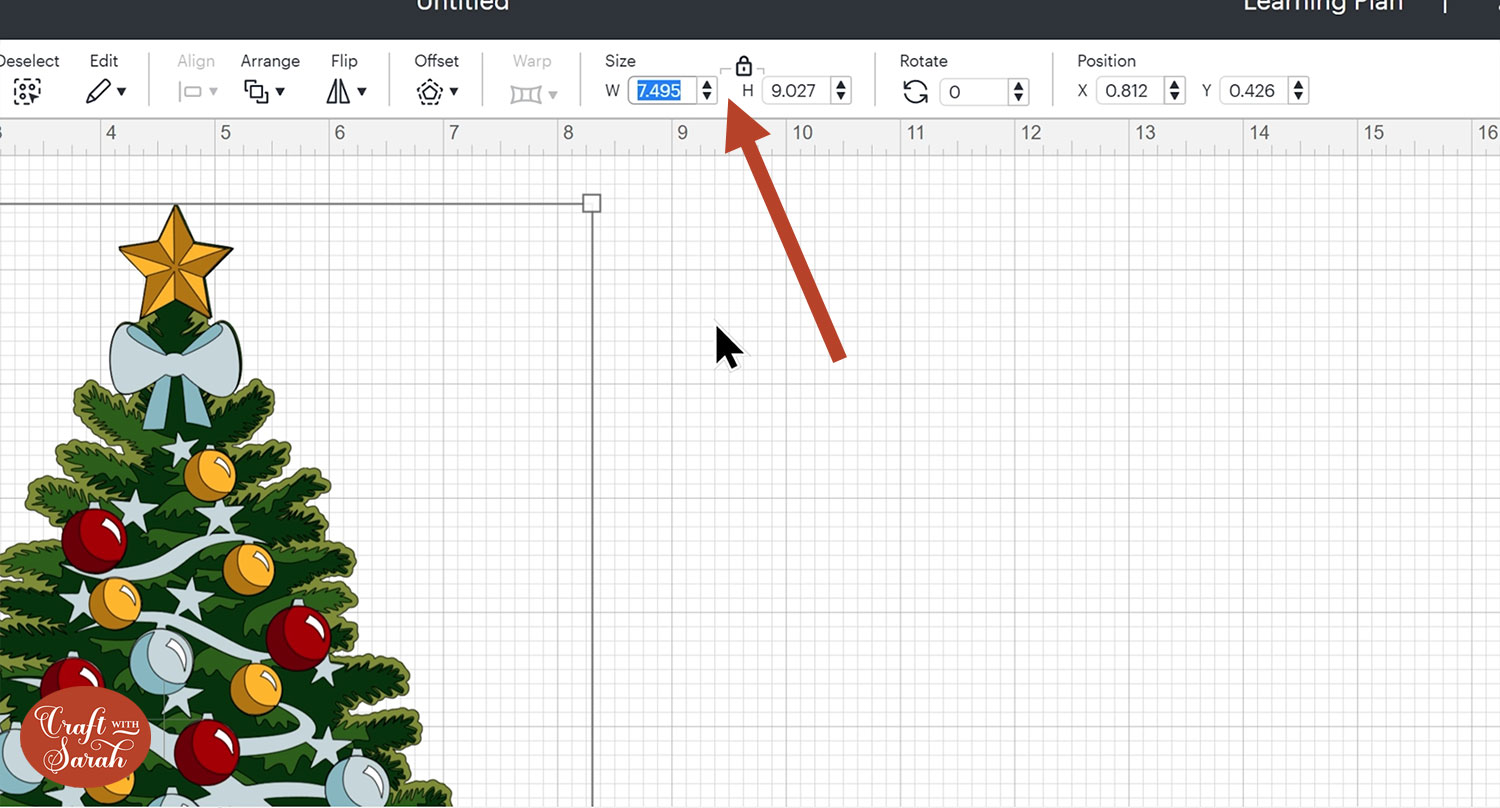Decrease width with the W down arrow

[708, 97]
